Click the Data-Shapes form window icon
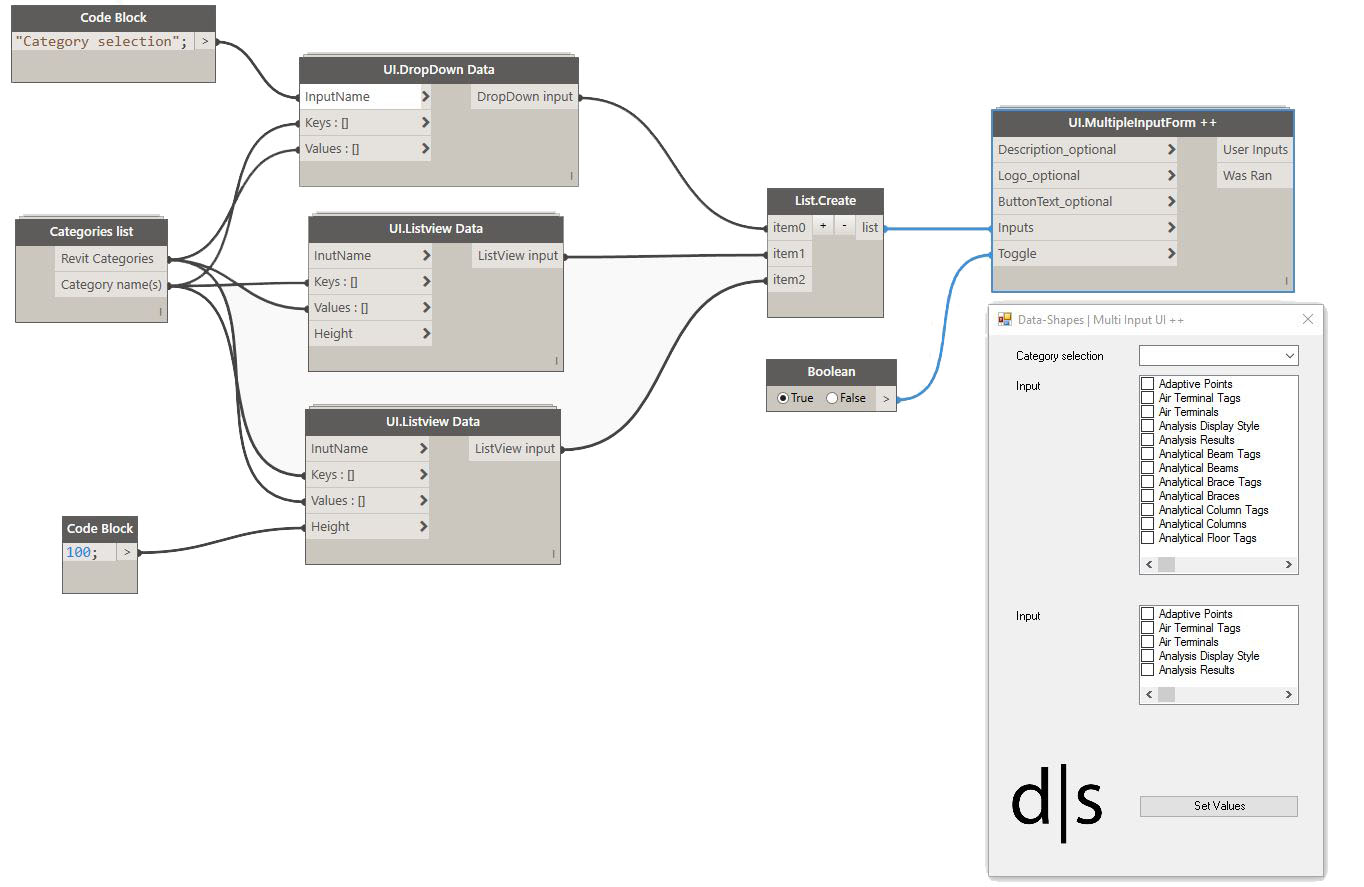 pos(1005,320)
